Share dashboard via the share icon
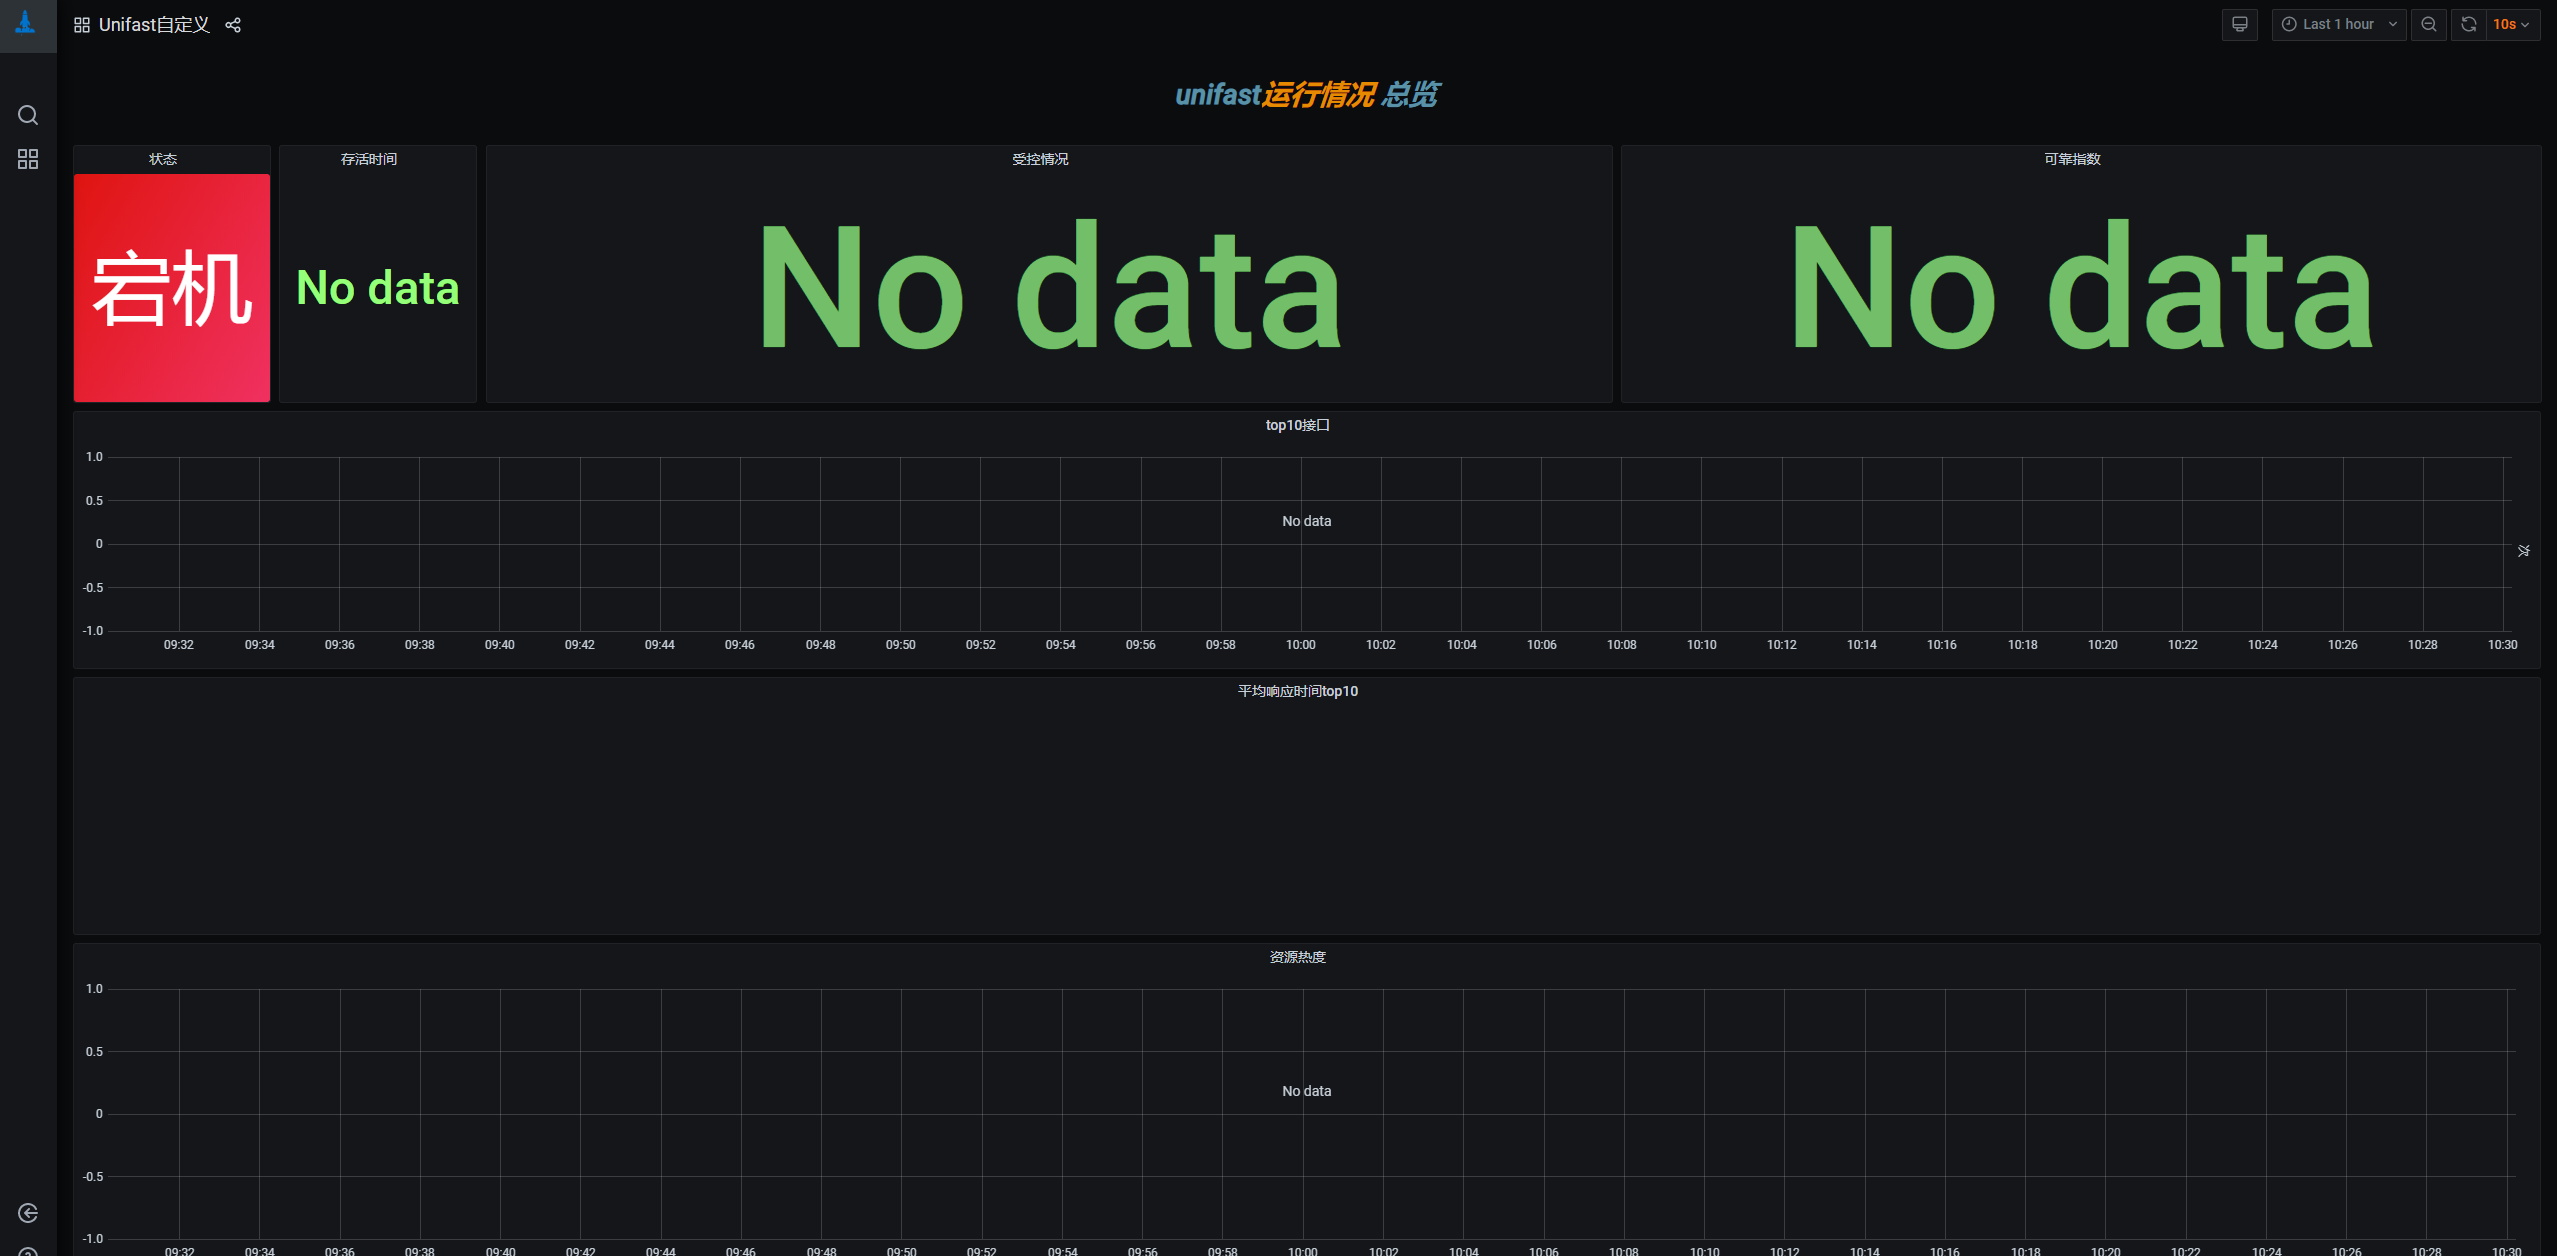 coord(233,25)
